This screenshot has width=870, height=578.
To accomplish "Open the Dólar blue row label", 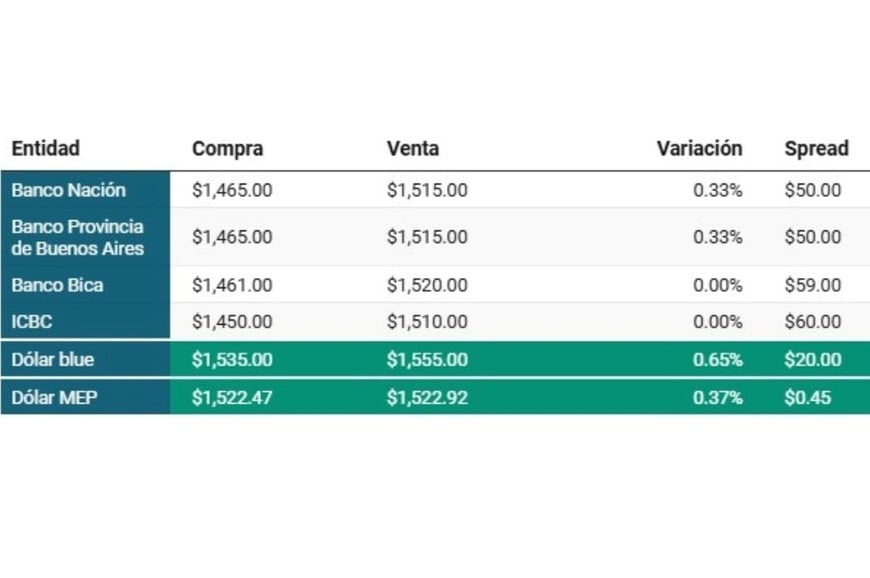I will (53, 359).
